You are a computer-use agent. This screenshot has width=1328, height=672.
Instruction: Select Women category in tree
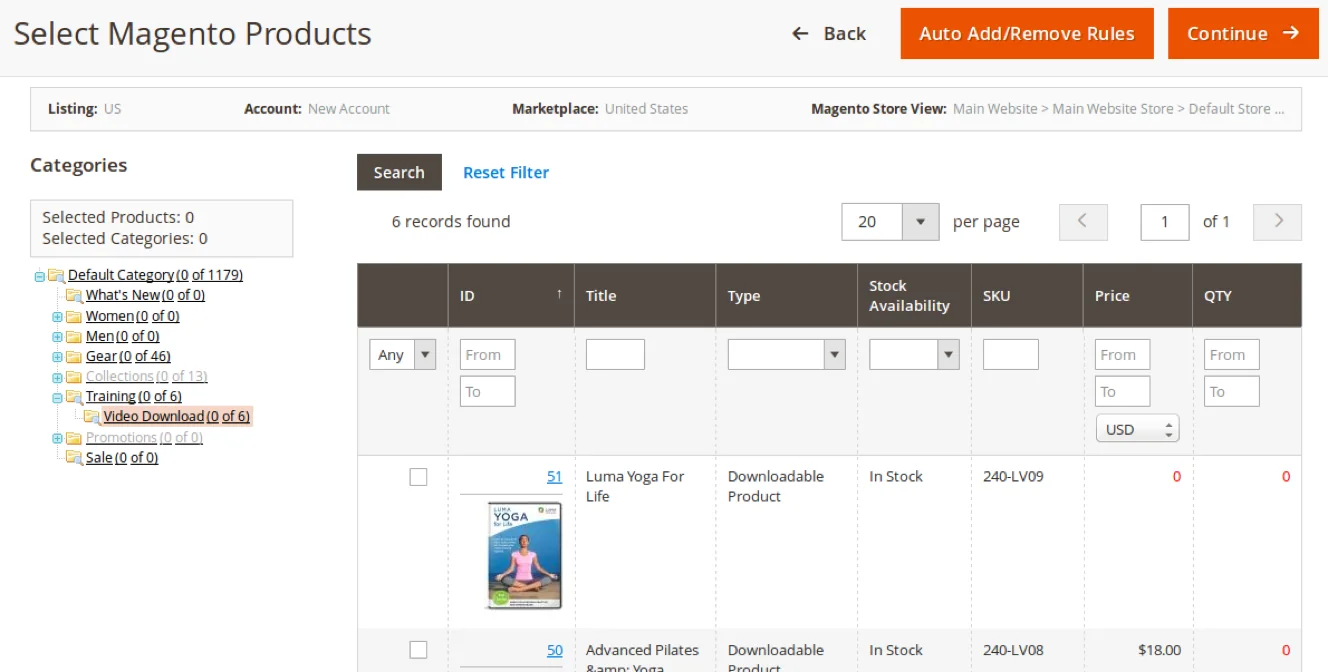(x=132, y=316)
